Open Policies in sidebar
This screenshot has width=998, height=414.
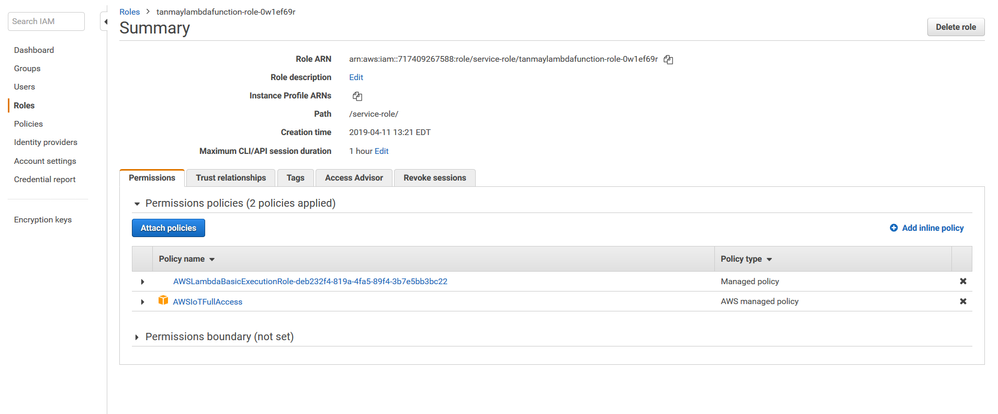click(28, 124)
